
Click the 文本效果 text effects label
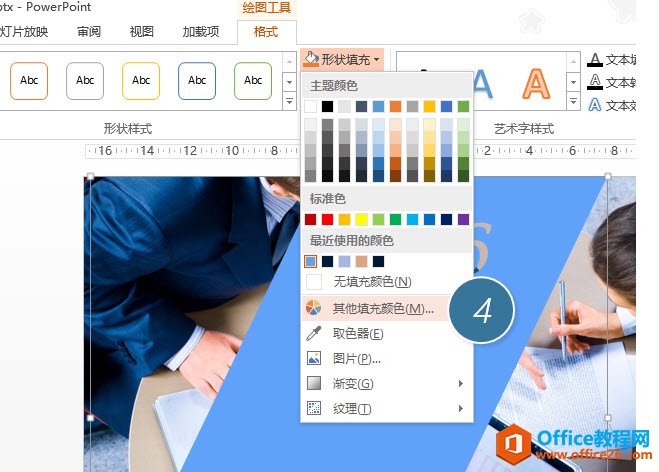(x=621, y=105)
